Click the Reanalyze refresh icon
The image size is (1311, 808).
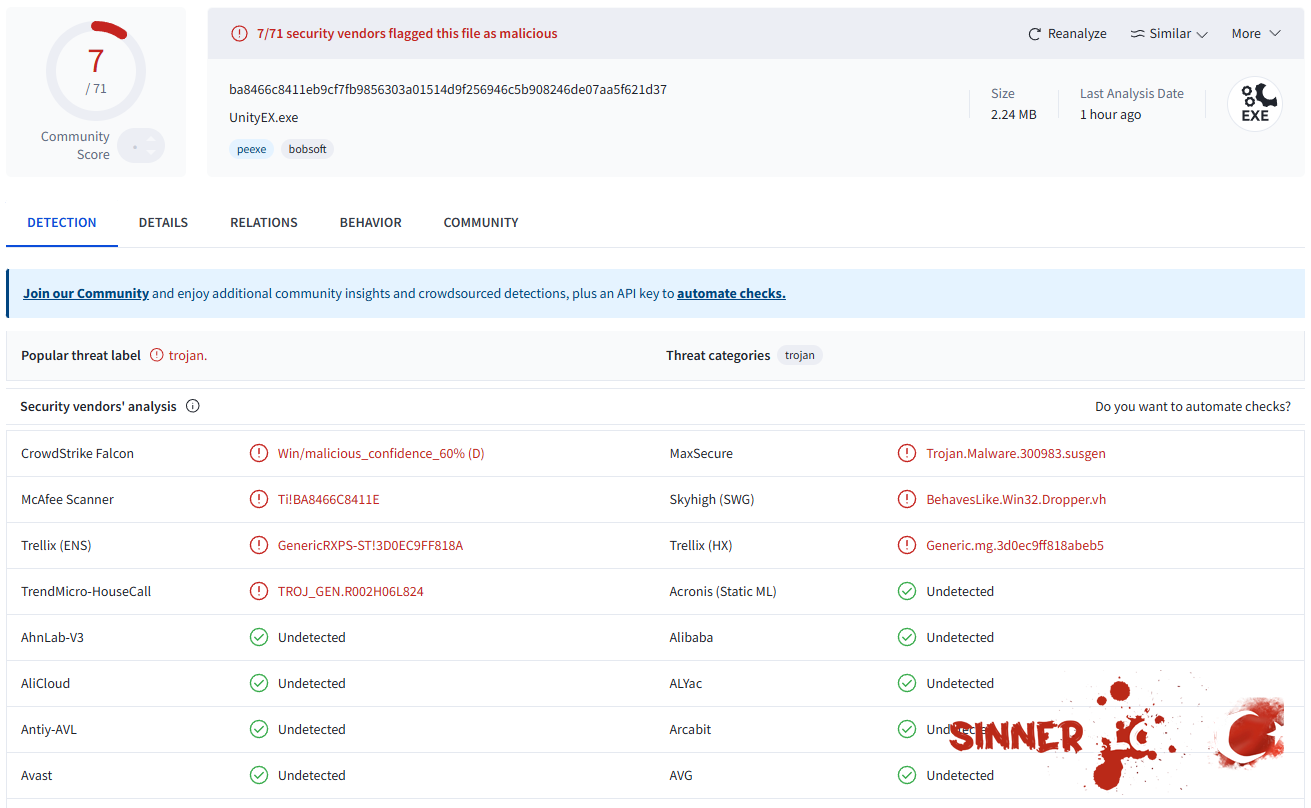pos(1035,34)
